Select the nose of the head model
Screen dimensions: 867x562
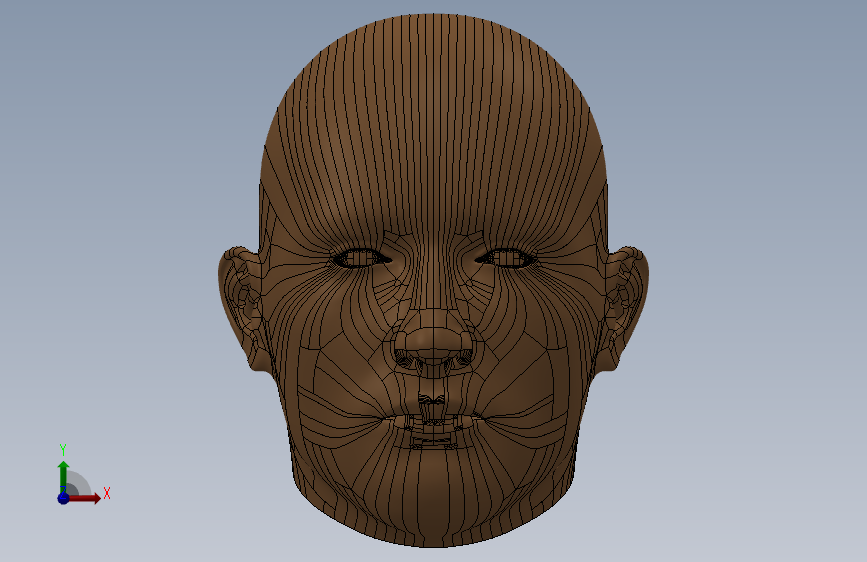[x=434, y=344]
